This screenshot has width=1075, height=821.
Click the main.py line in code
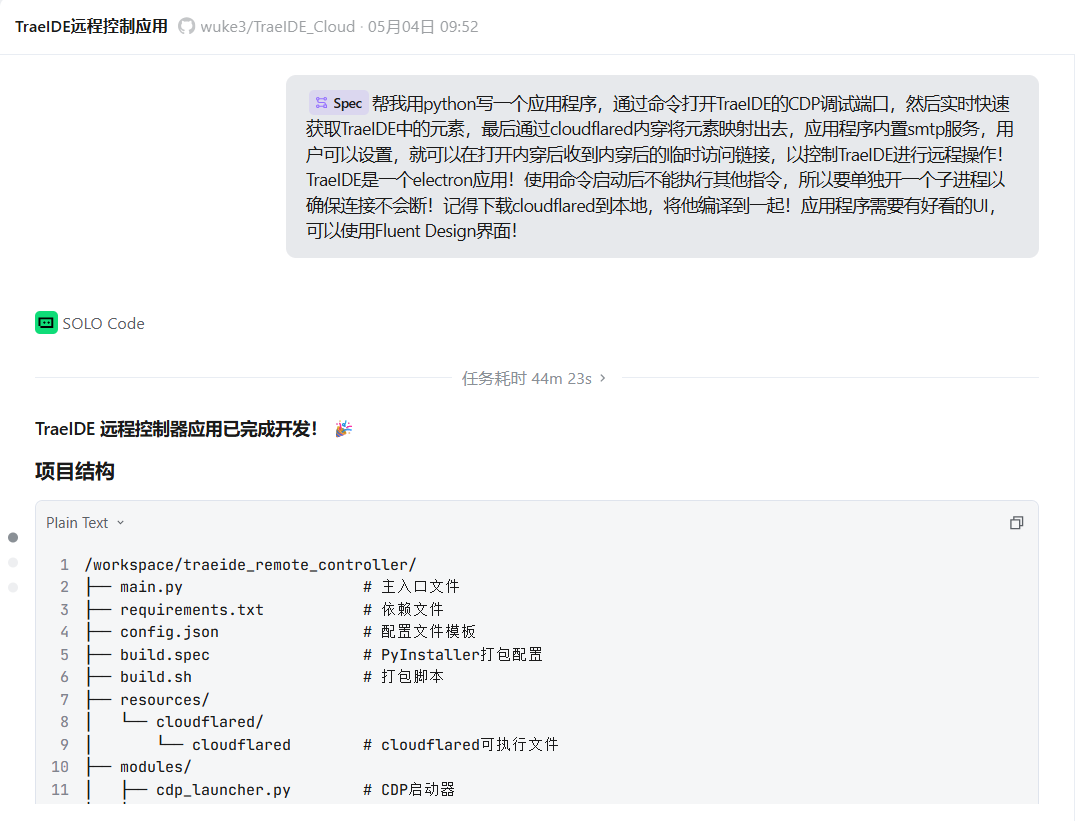coord(151,587)
